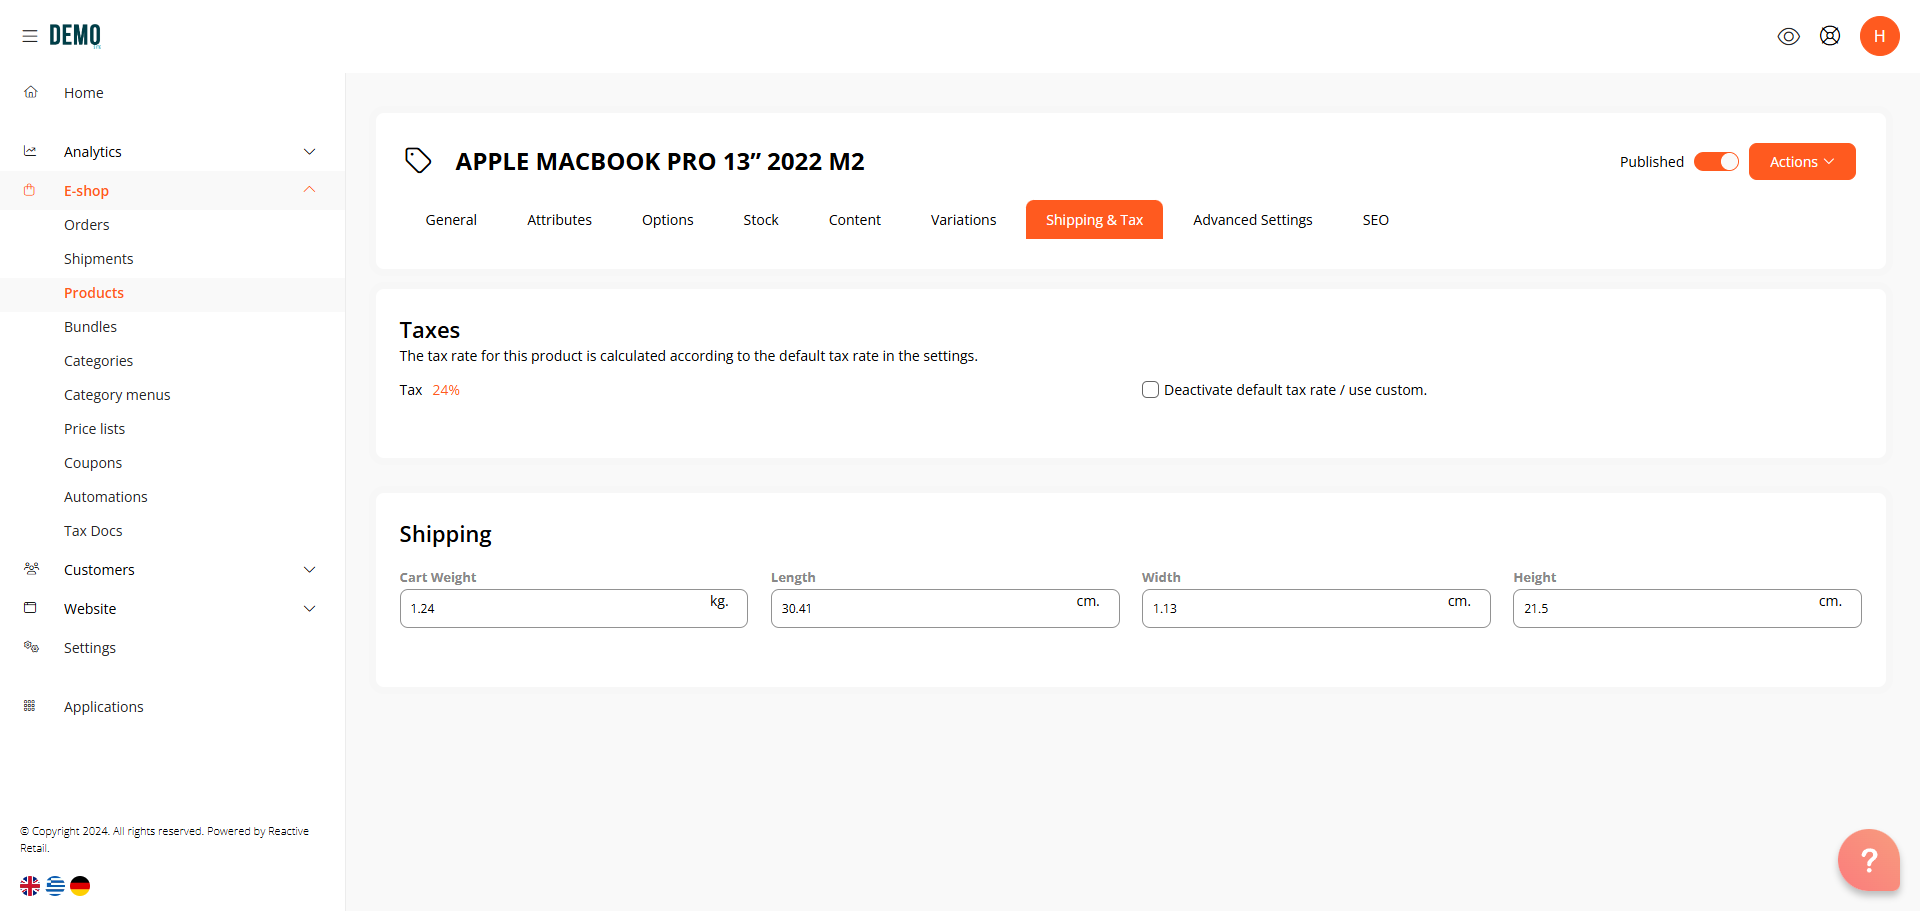Click the Settings gears icon
This screenshot has width=1920, height=911.
click(31, 647)
